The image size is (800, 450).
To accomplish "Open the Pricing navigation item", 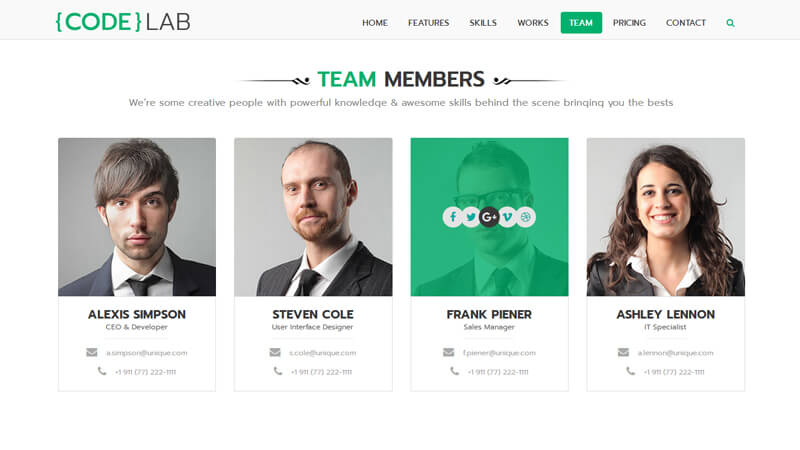I will (629, 23).
